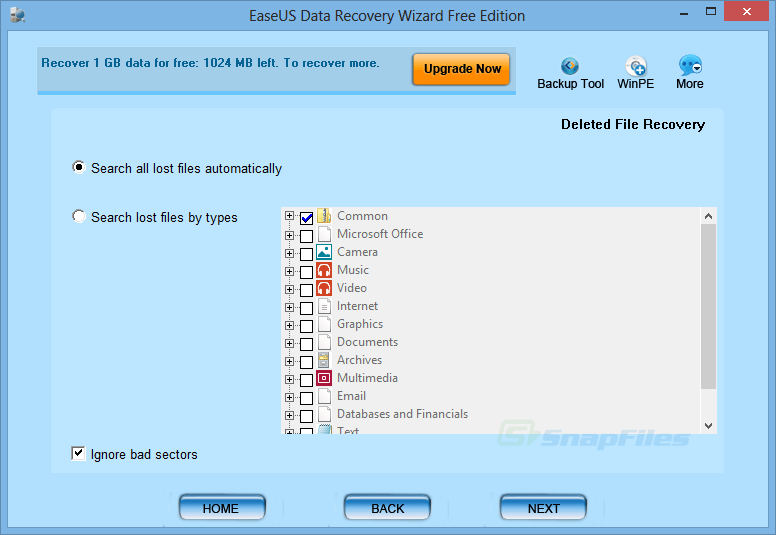The height and width of the screenshot is (535, 776).
Task: Expand the Graphics tree node
Action: (x=290, y=326)
